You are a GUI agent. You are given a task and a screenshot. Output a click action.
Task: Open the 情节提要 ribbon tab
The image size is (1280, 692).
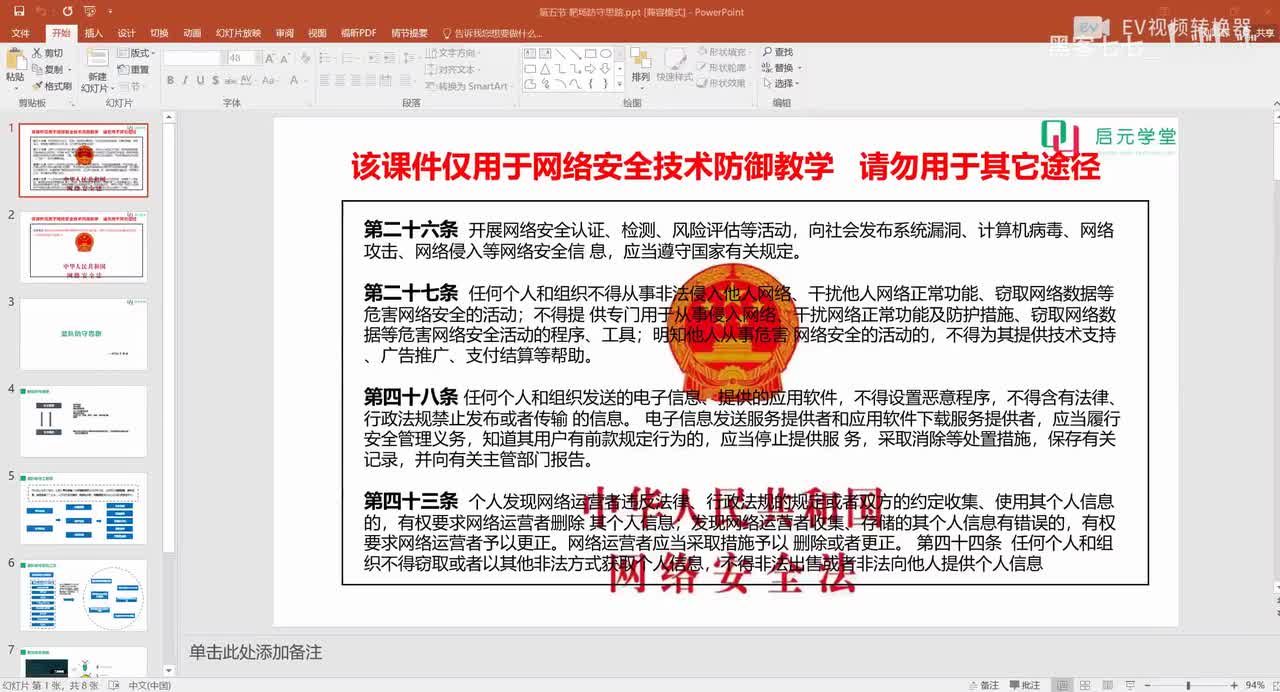410,33
